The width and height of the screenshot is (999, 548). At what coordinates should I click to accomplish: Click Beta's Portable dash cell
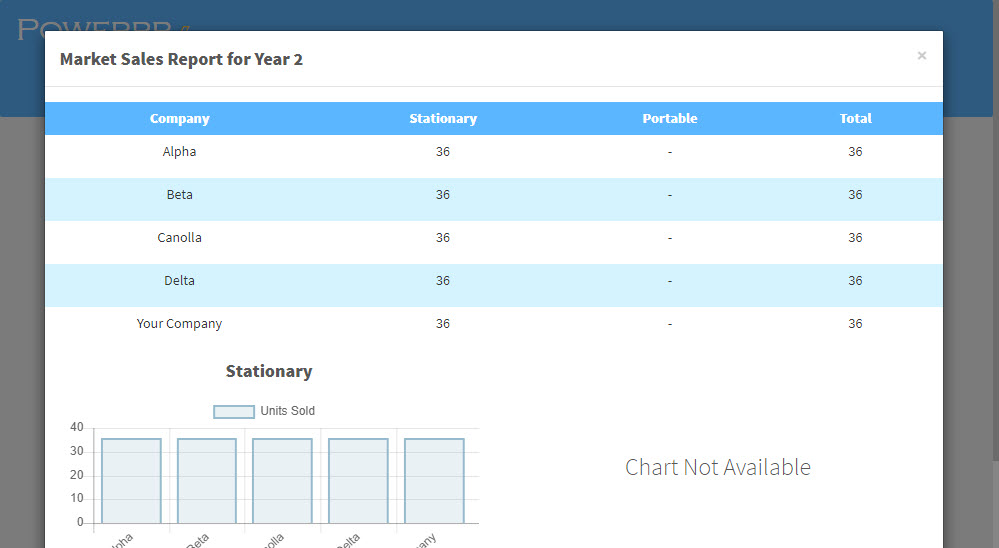pos(670,195)
